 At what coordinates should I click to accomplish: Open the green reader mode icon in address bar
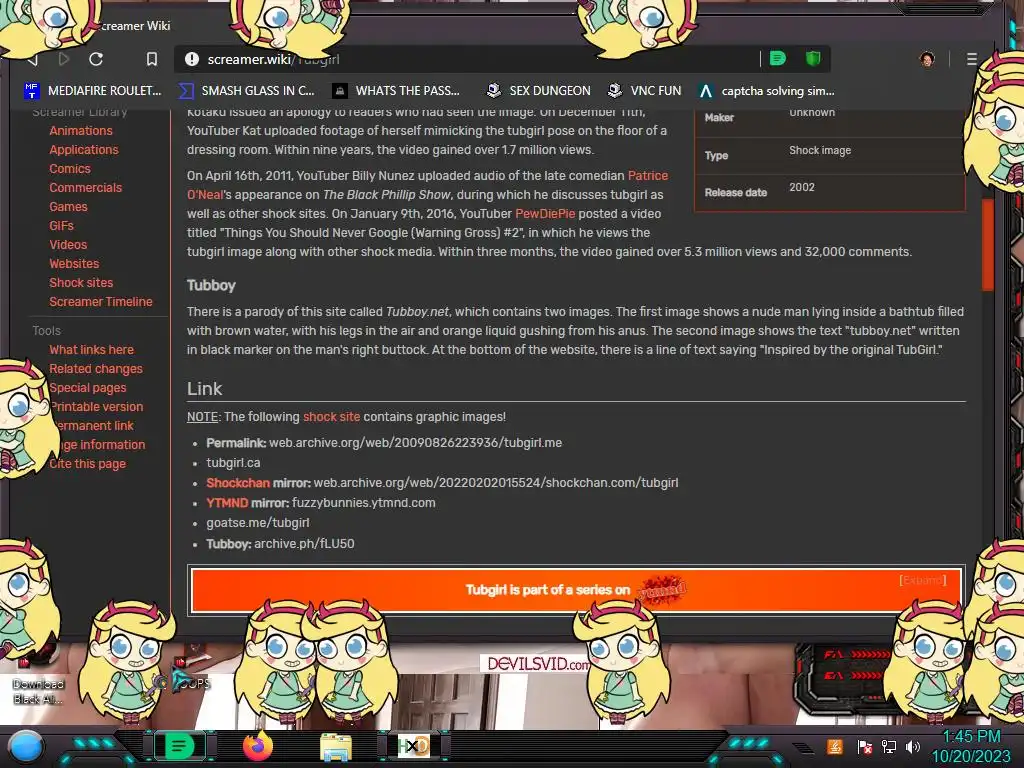tap(777, 59)
